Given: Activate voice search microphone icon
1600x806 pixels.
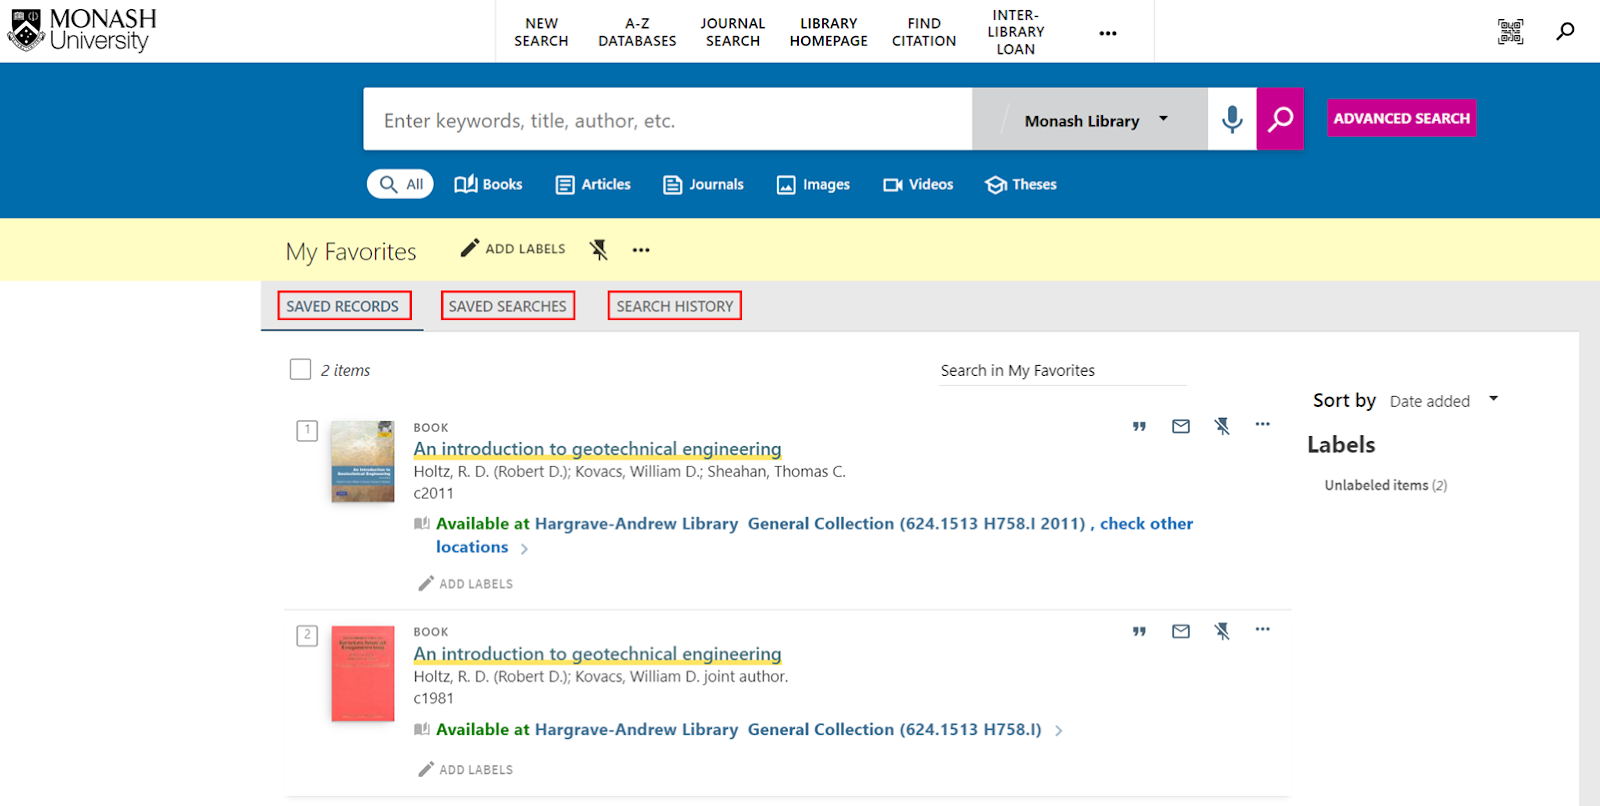Looking at the screenshot, I should pos(1232,119).
